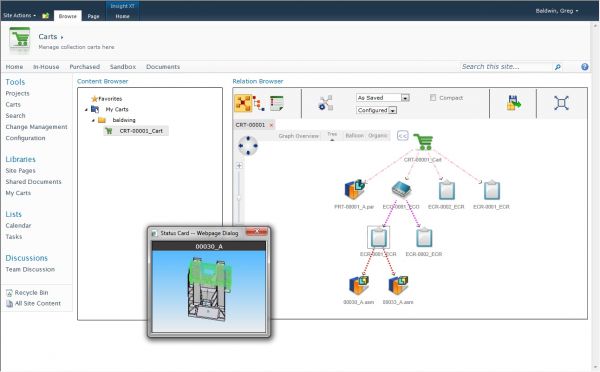
Task: Click the navigate-up folder icon beside Site Actions
Action: click(46, 16)
